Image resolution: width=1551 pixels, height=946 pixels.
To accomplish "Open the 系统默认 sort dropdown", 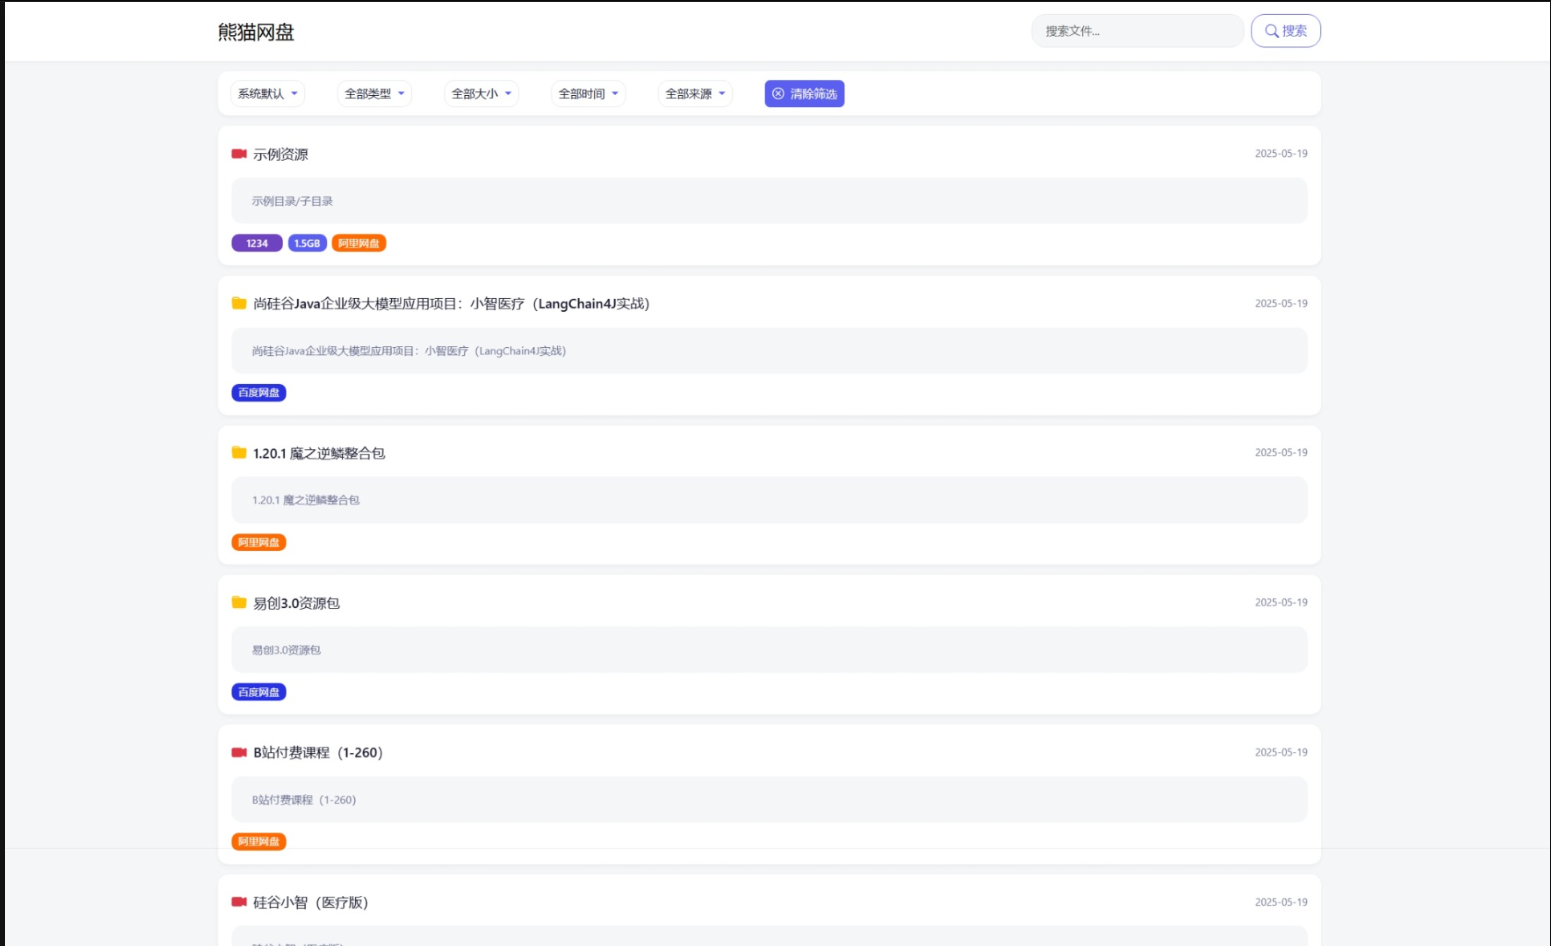I will [268, 94].
